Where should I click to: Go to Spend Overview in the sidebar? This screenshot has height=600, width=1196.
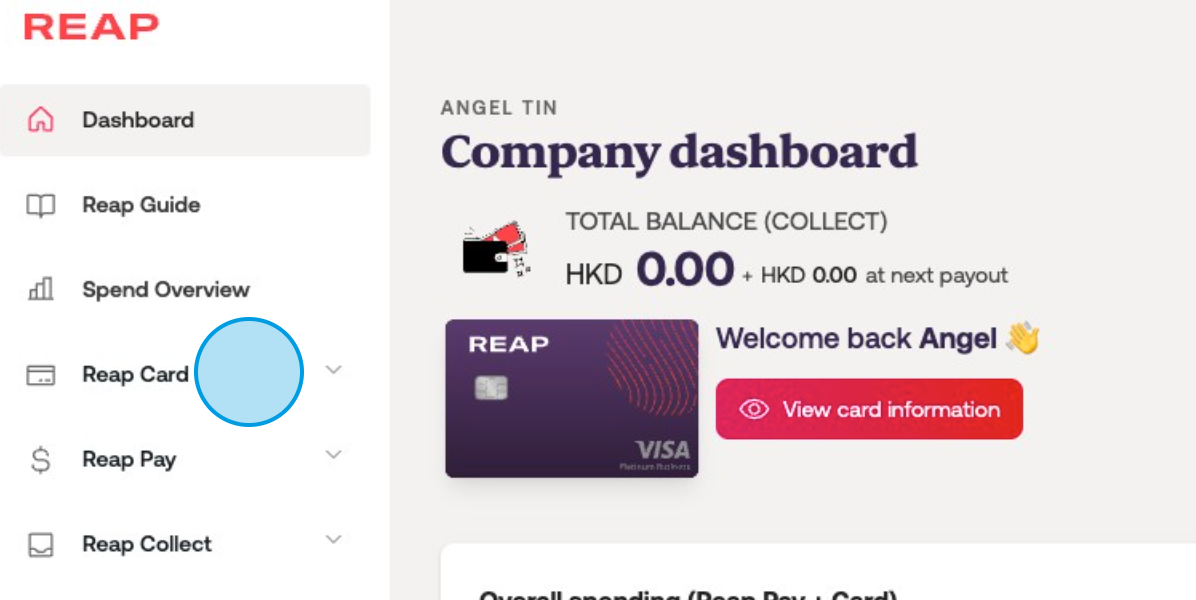tap(166, 290)
